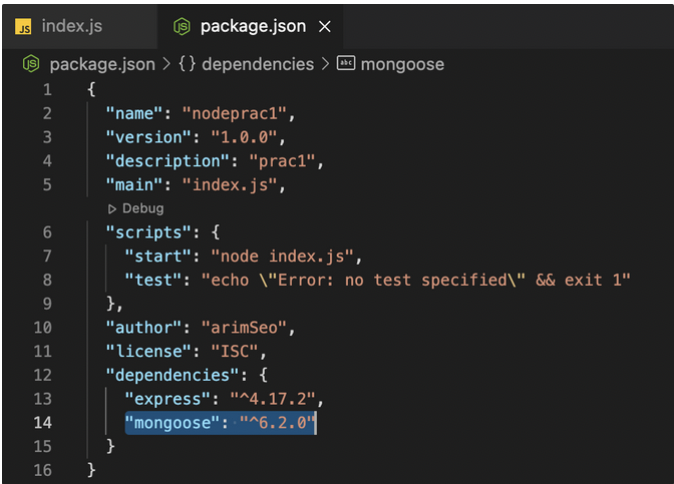The width and height of the screenshot is (674, 484).
Task: Click the "nodeprac1" value
Action: pyautogui.click(x=234, y=113)
